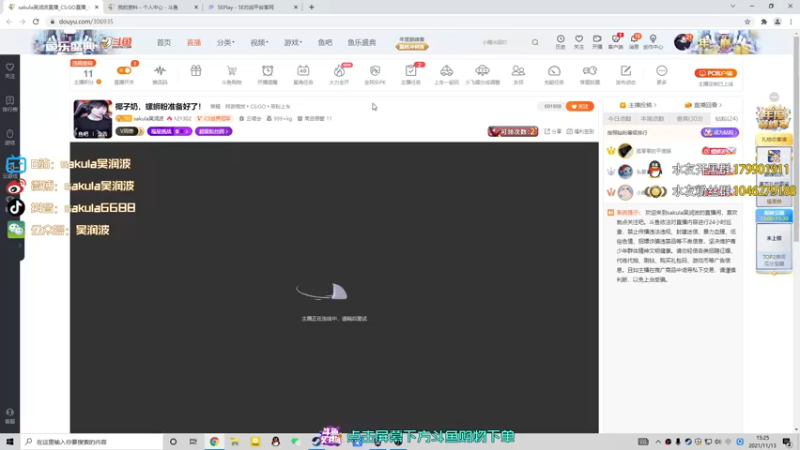The width and height of the screenshot is (800, 450).
Task: Expand the 分类 navigation dropdown
Action: 226,42
